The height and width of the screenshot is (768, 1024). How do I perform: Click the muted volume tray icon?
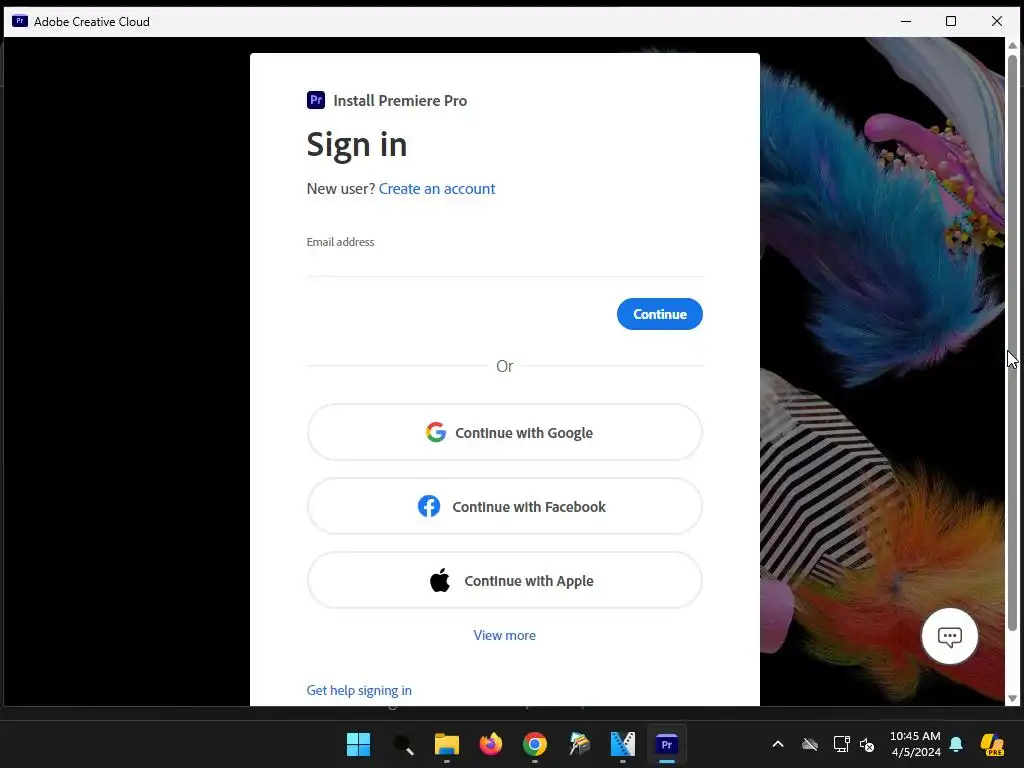point(867,744)
